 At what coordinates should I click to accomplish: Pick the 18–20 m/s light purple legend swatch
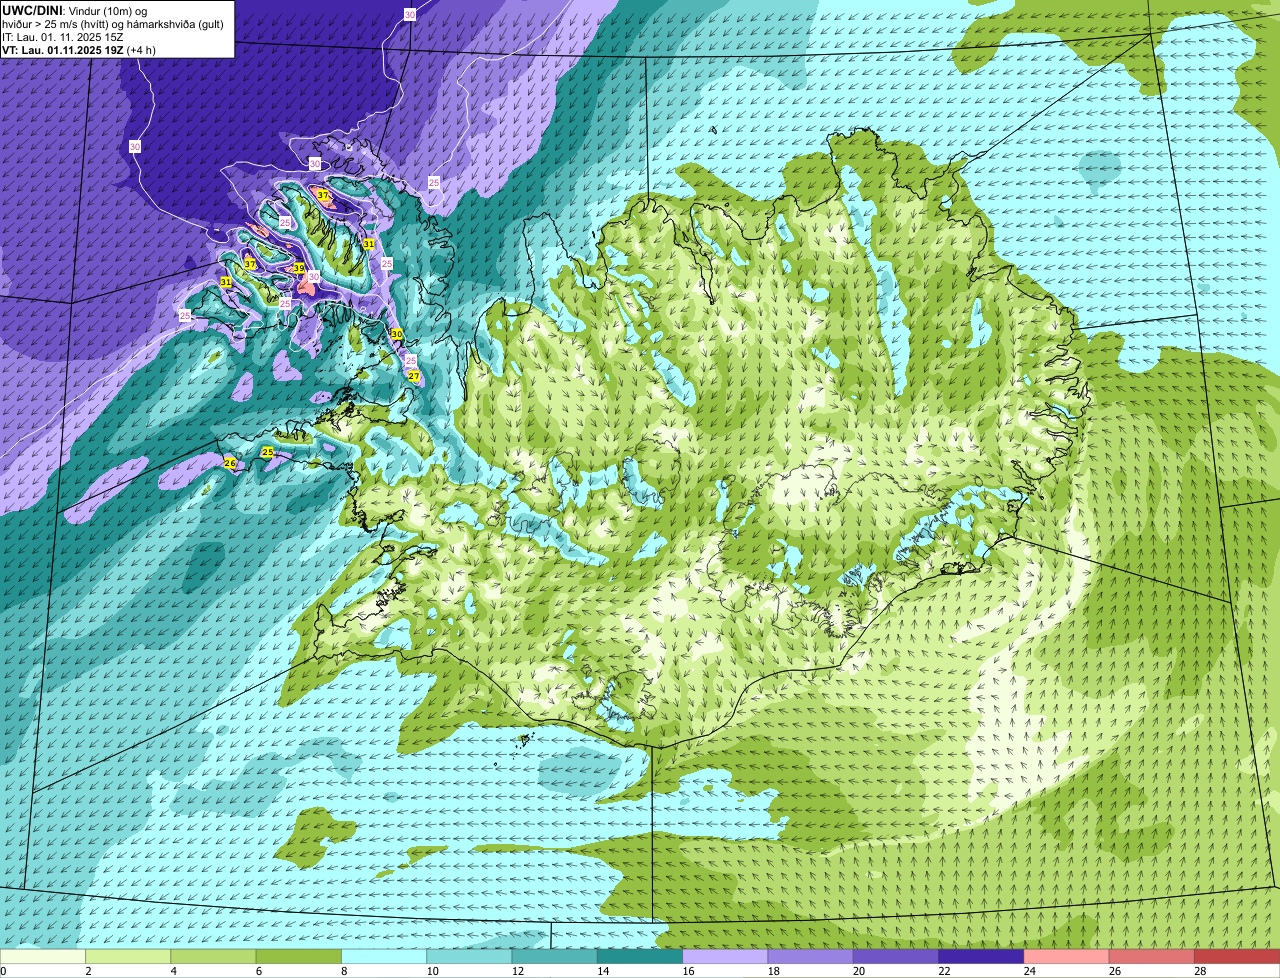coord(810,956)
